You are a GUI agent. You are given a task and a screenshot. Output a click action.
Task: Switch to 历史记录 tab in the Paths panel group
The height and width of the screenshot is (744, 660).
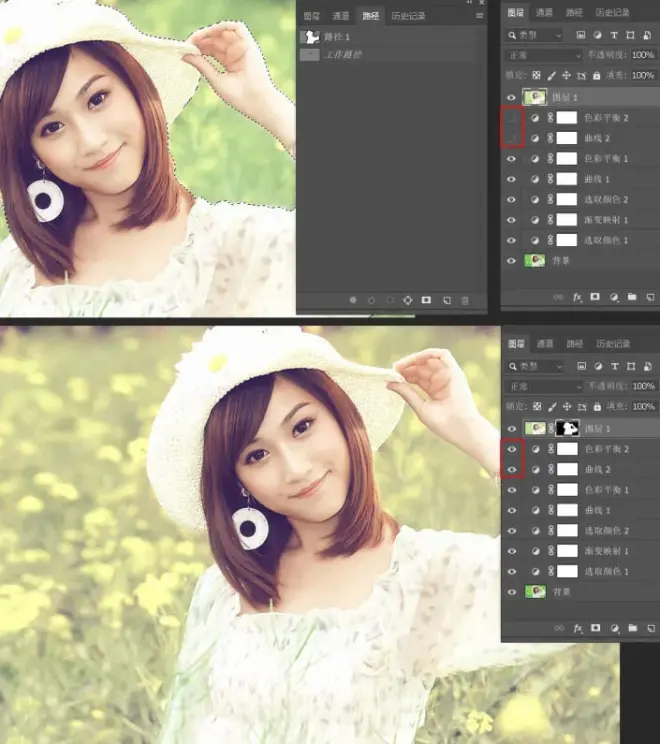[408, 16]
